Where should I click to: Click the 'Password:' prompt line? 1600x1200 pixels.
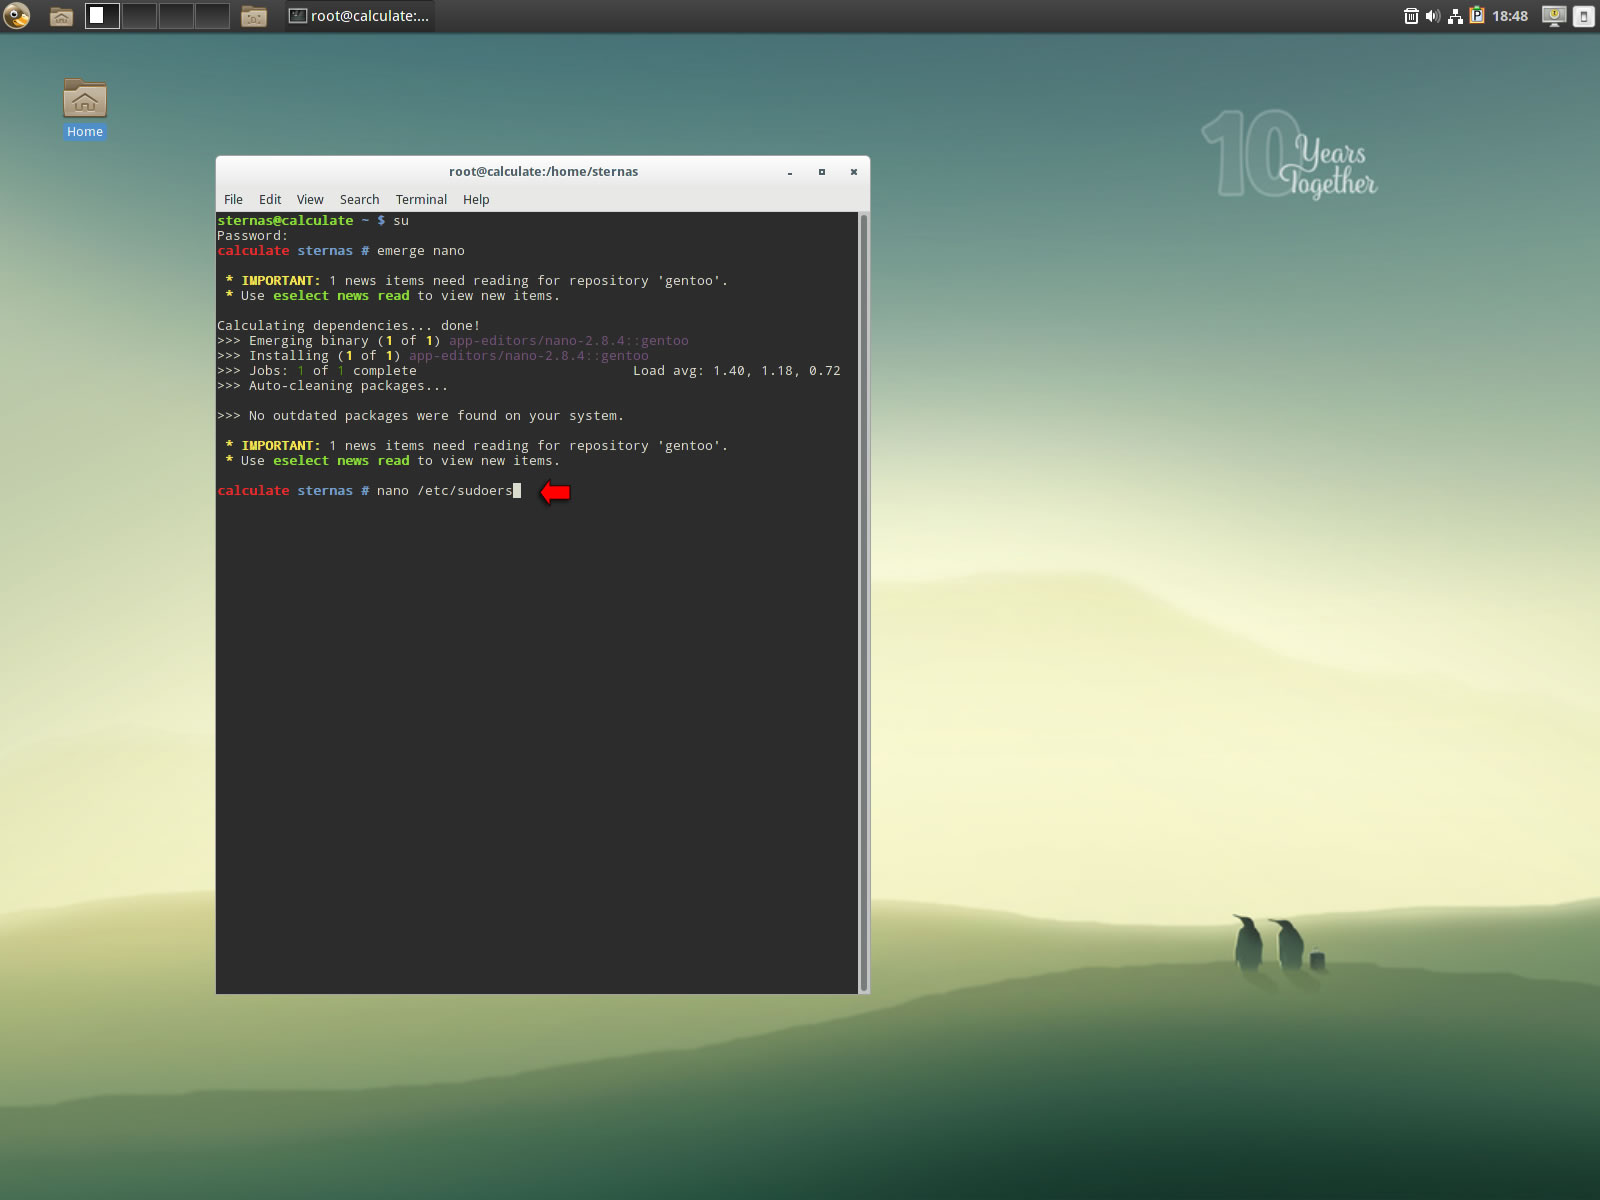pyautogui.click(x=252, y=236)
